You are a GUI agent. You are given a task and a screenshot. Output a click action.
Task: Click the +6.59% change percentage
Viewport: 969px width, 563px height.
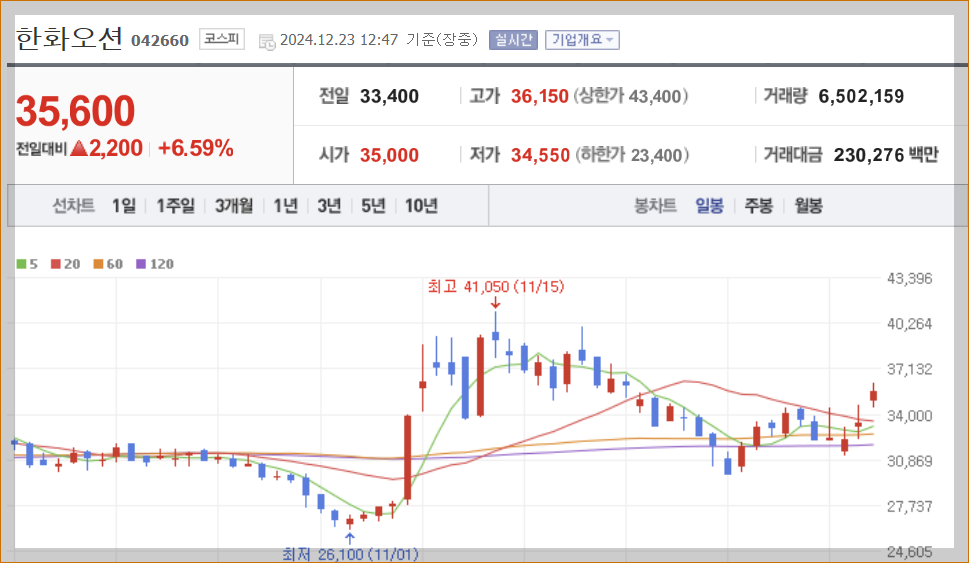pyautogui.click(x=195, y=148)
